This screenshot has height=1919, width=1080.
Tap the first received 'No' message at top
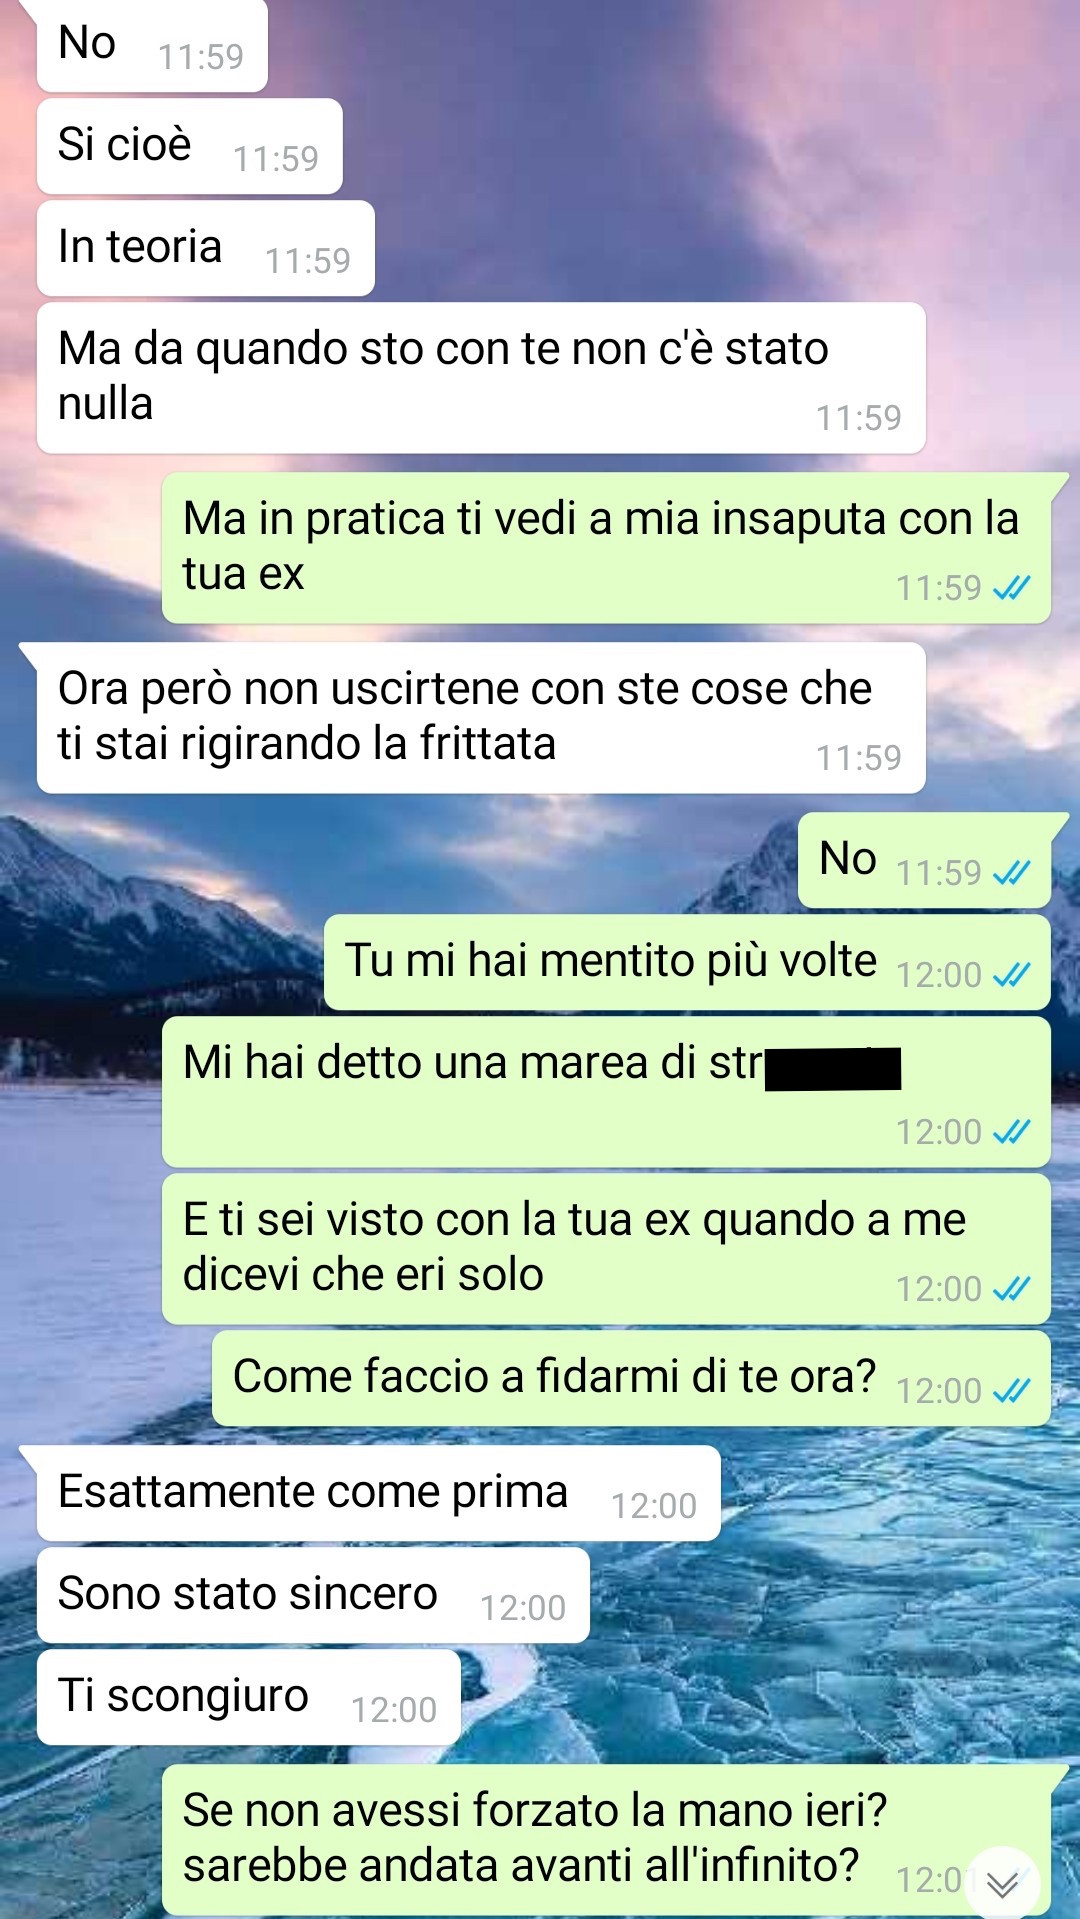152,46
